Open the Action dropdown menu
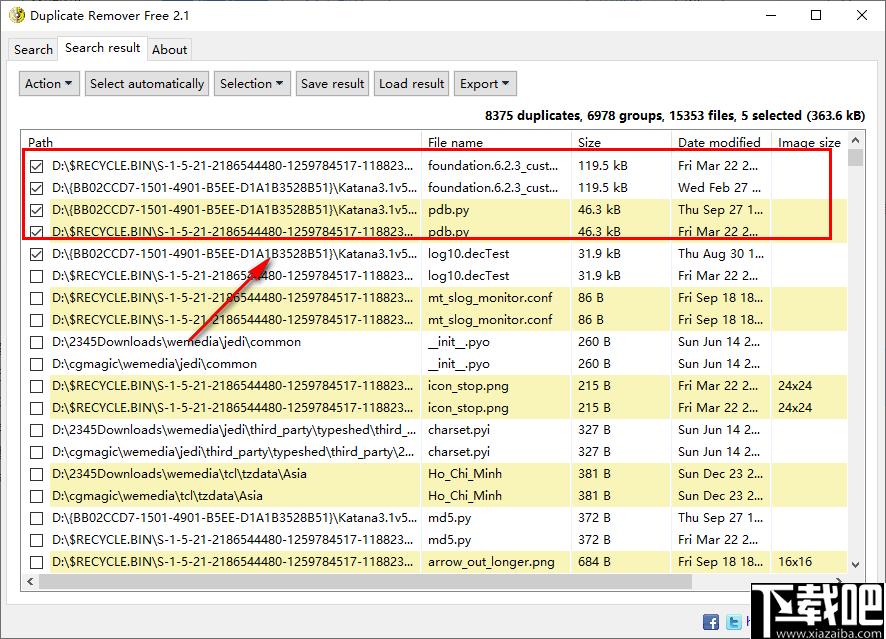886x639 pixels. [x=49, y=84]
